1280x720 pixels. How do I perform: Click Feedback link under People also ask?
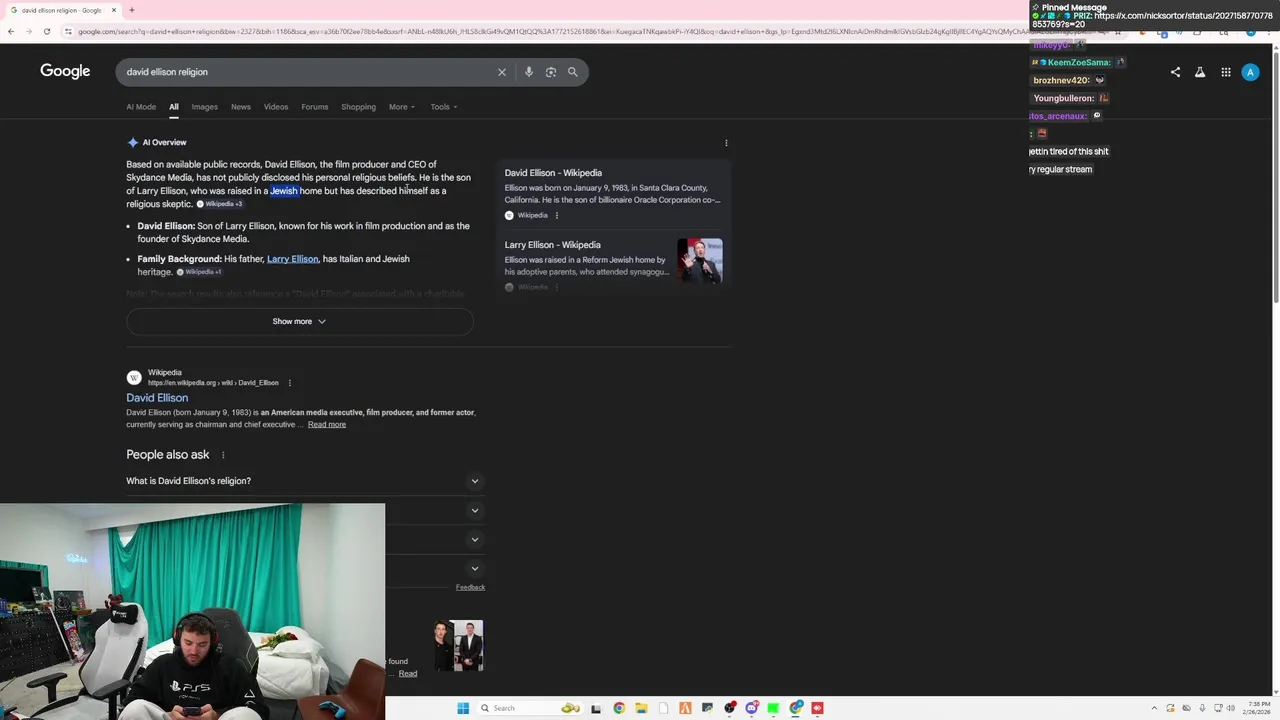click(470, 587)
